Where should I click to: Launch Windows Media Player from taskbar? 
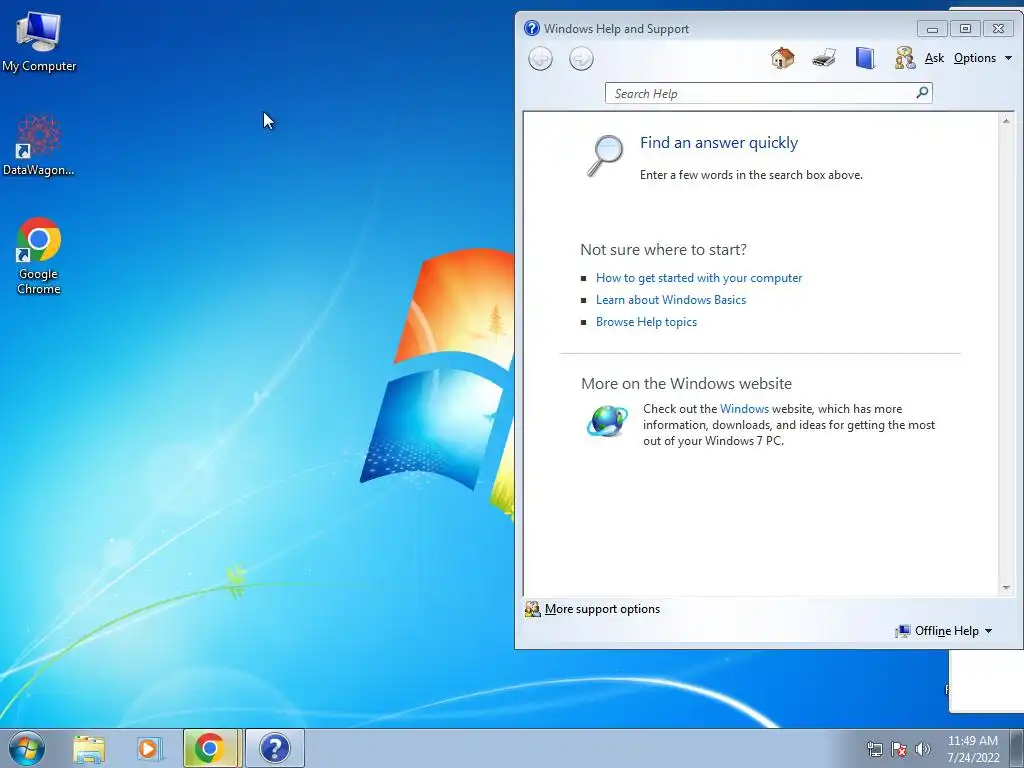149,748
